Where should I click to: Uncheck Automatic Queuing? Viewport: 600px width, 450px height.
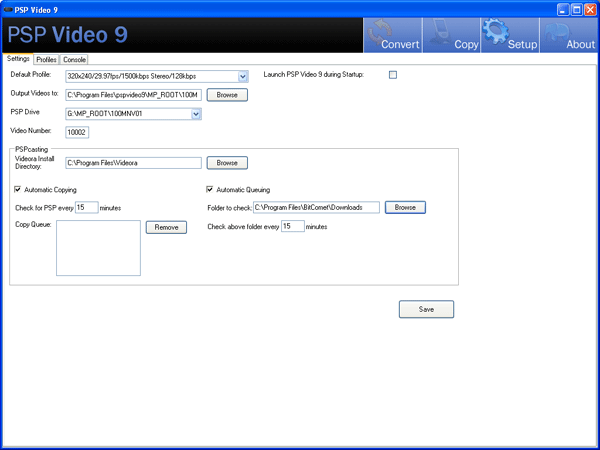click(x=210, y=189)
